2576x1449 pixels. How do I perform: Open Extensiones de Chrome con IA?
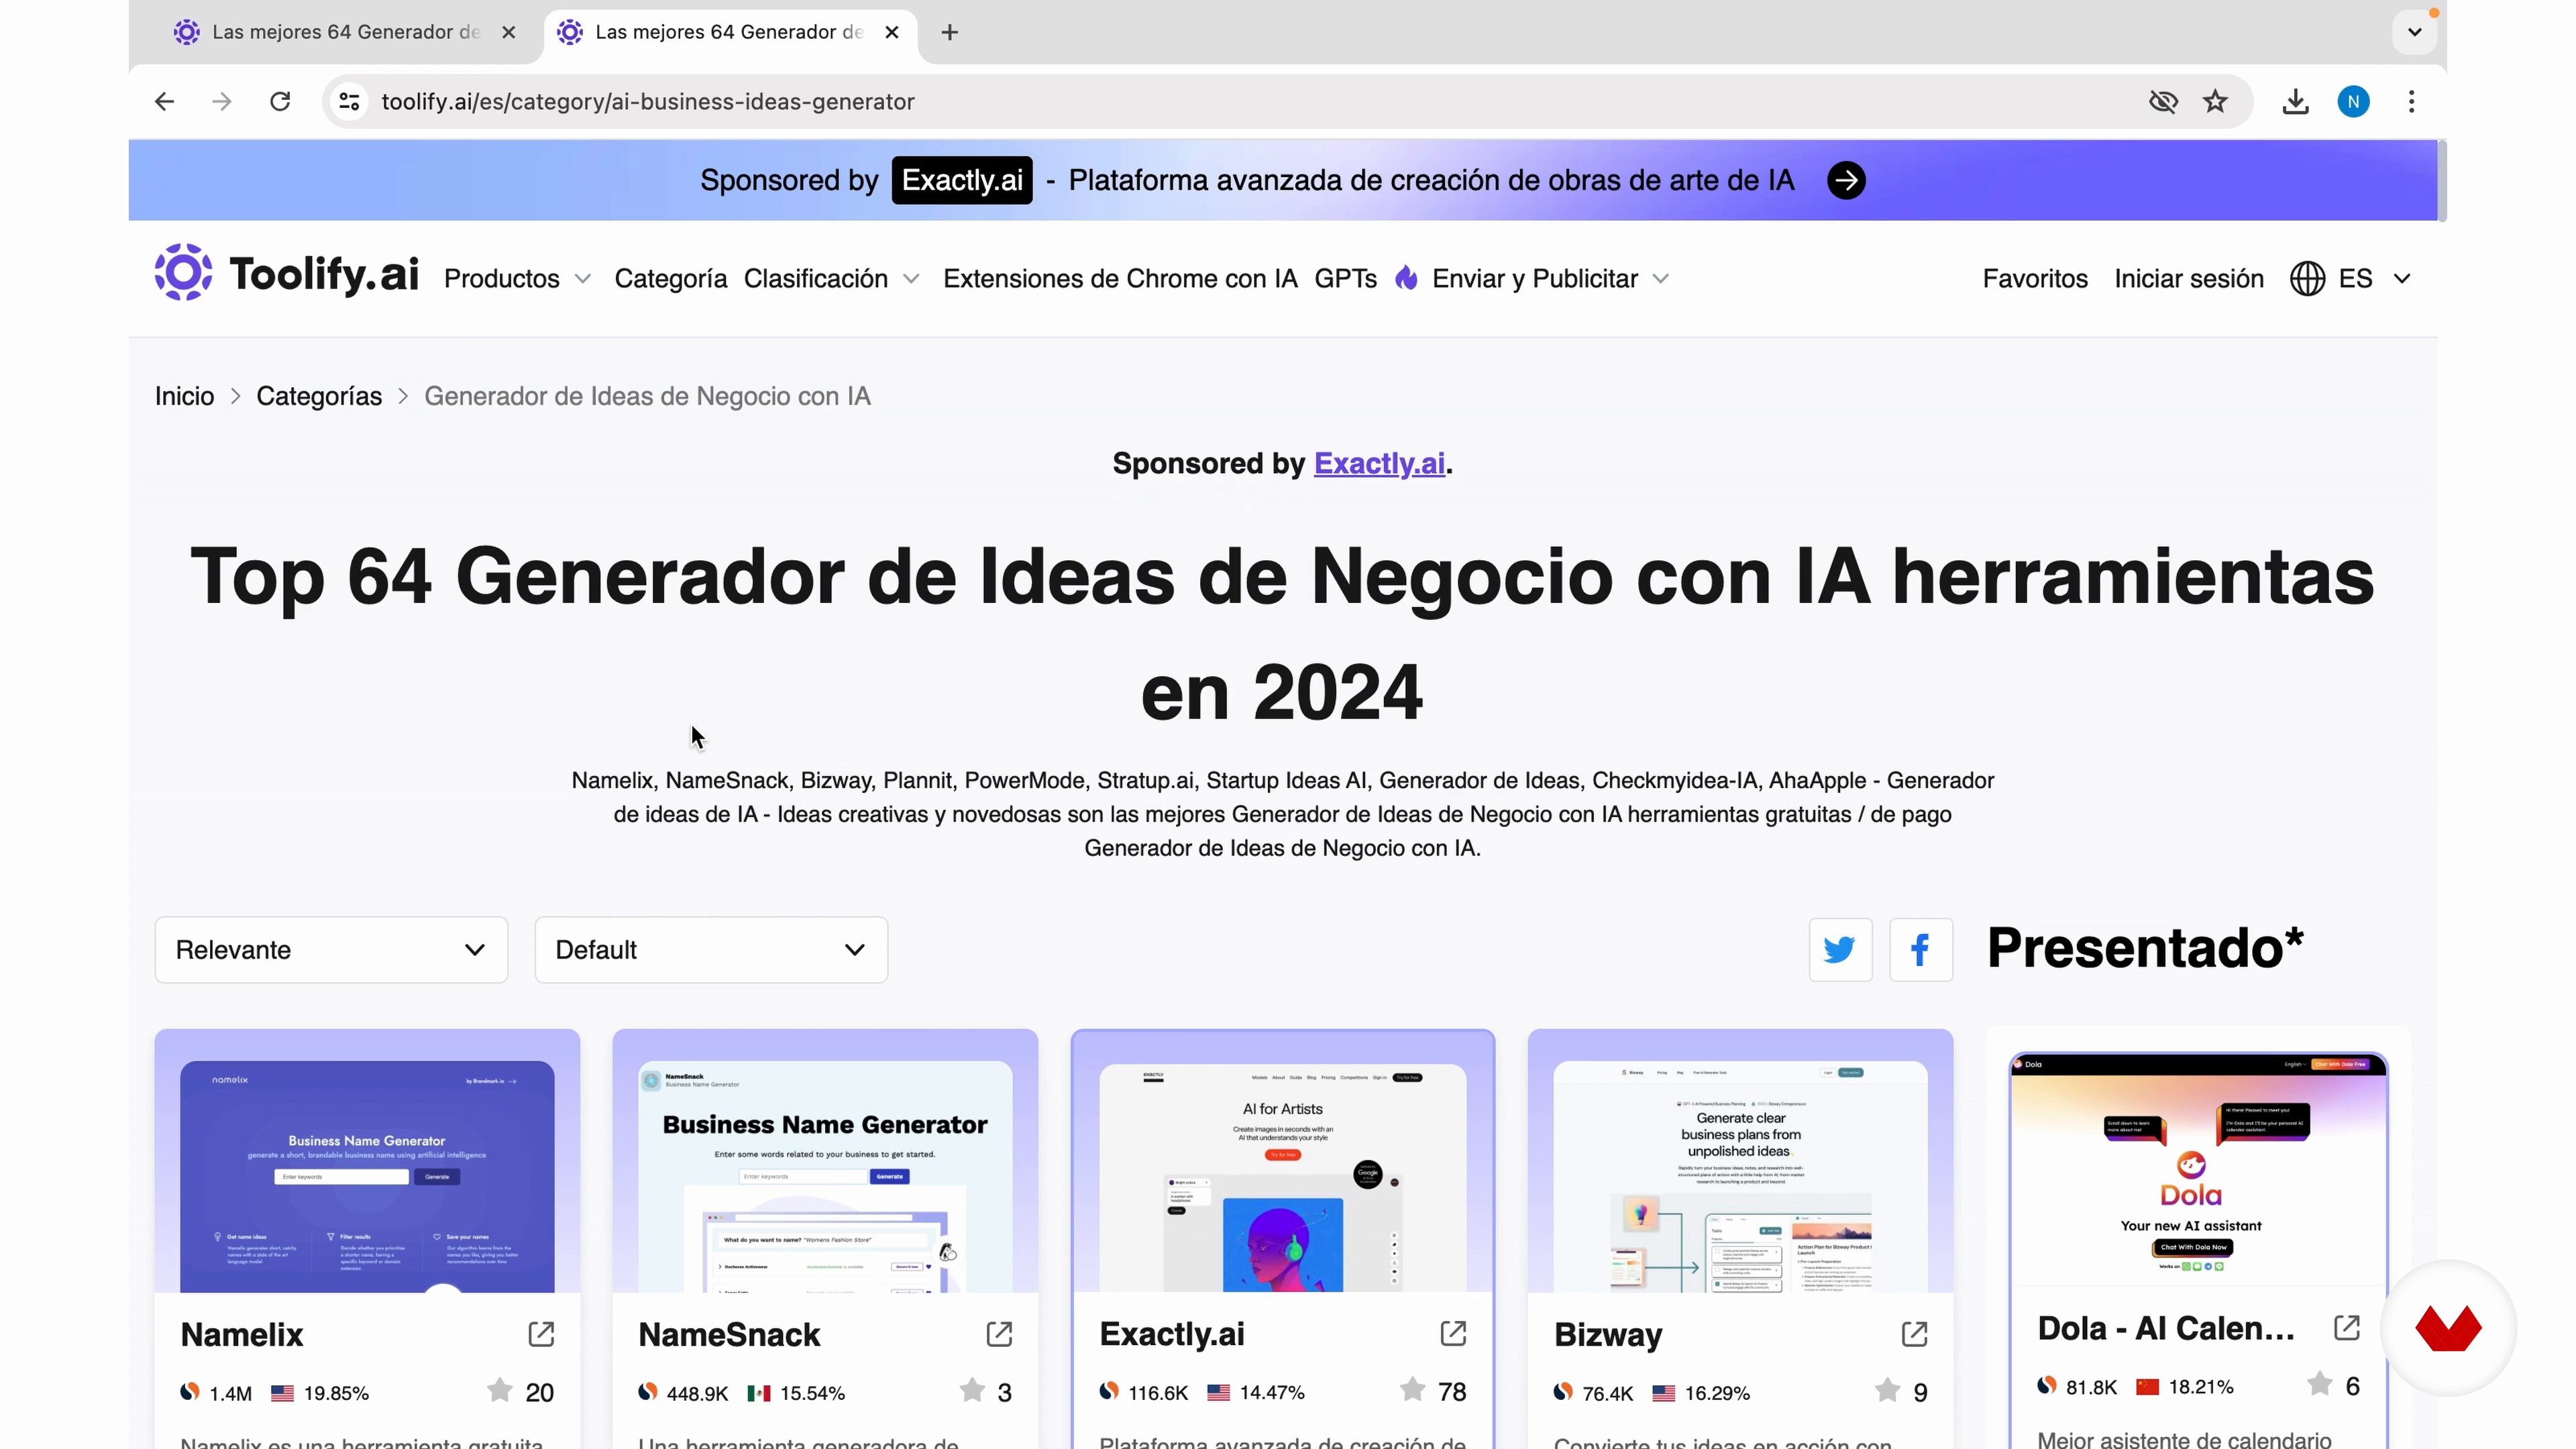(1120, 278)
